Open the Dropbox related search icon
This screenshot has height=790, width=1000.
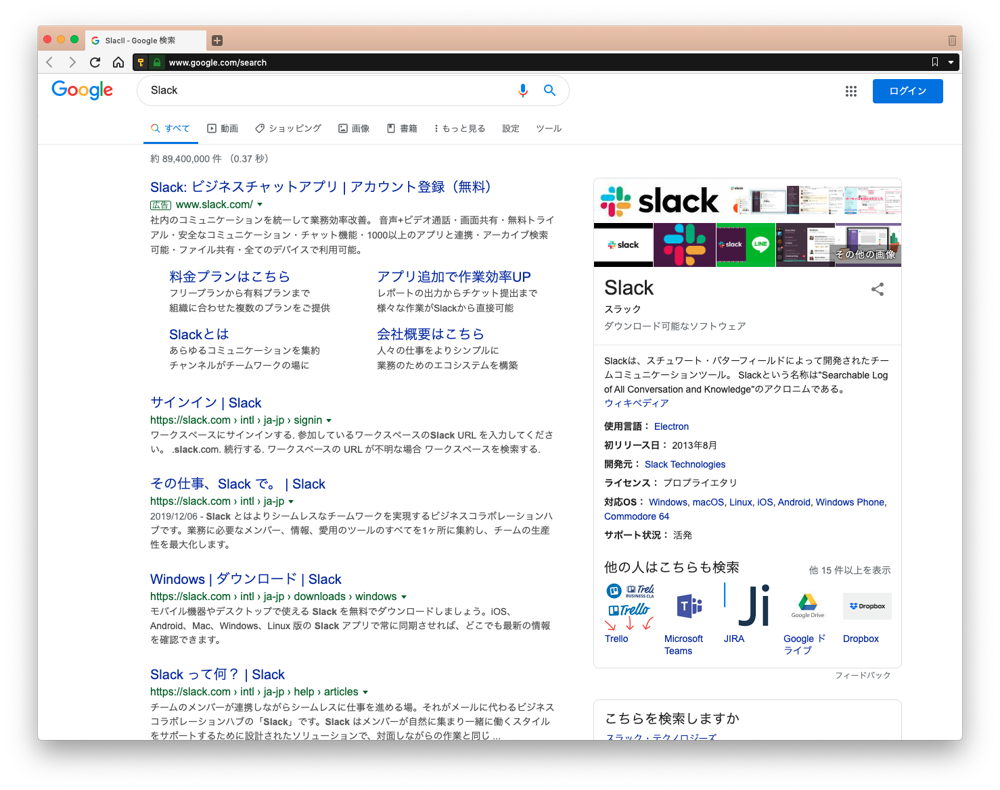[x=867, y=606]
